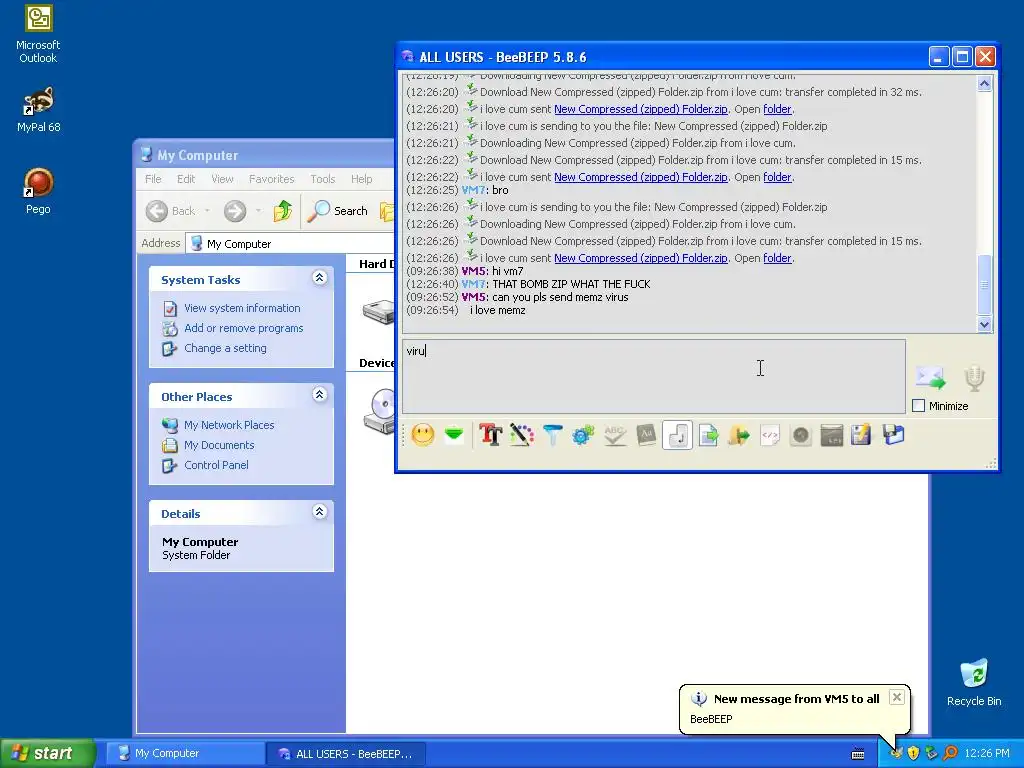Click the 12:26 PM taskbar clock
This screenshot has height=768, width=1024.
tap(987, 753)
